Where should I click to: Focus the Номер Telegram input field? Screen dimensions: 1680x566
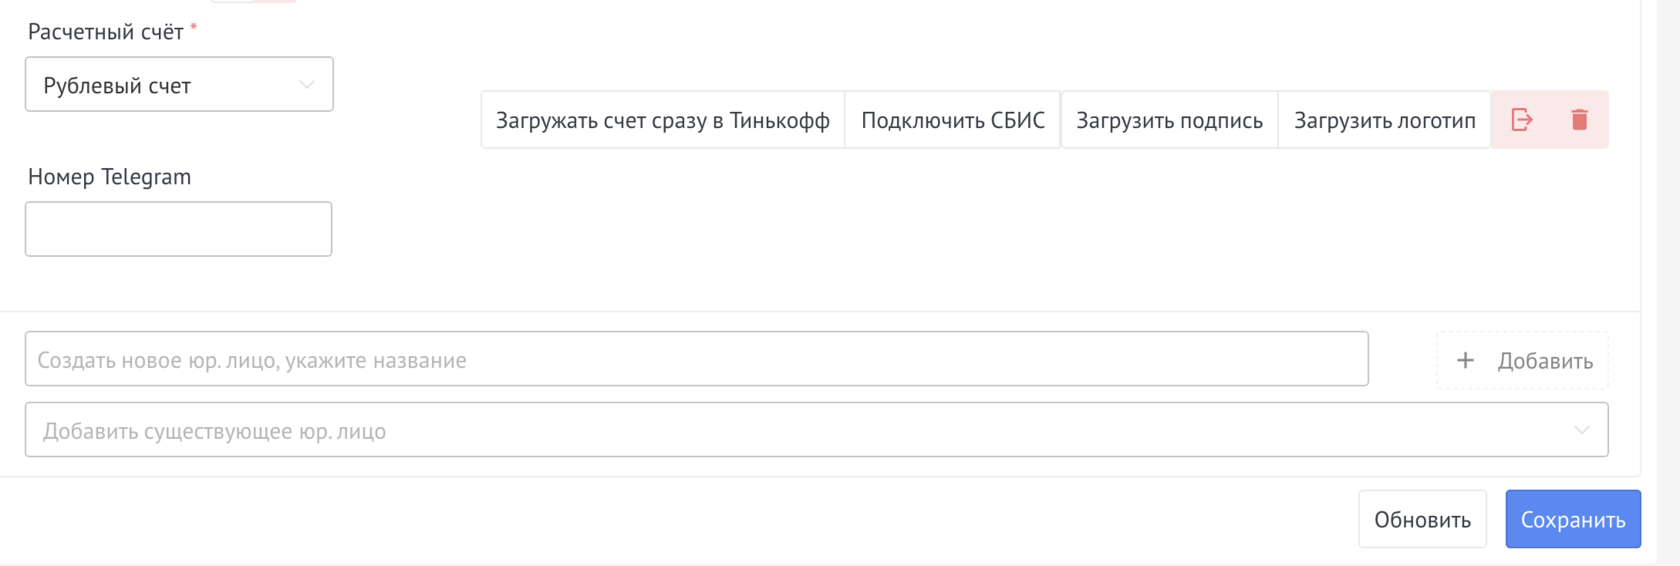(x=178, y=229)
